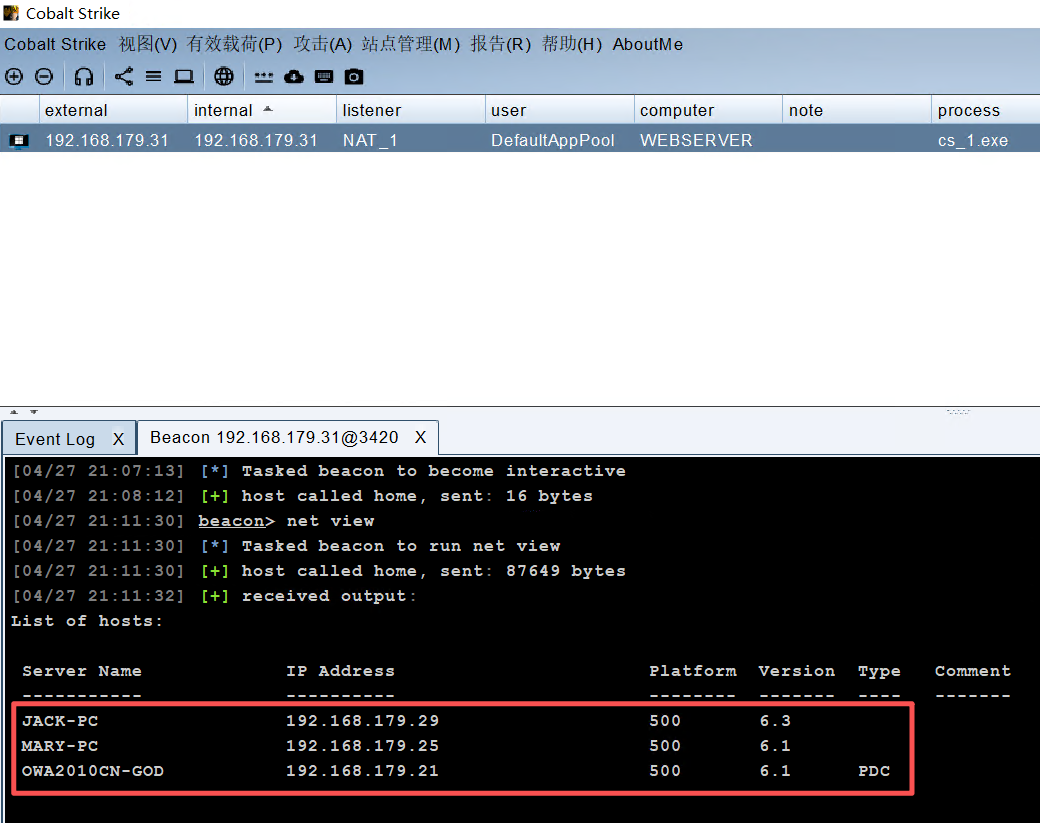Show the targets view laptop icon
This screenshot has width=1040, height=823.
coord(184,77)
